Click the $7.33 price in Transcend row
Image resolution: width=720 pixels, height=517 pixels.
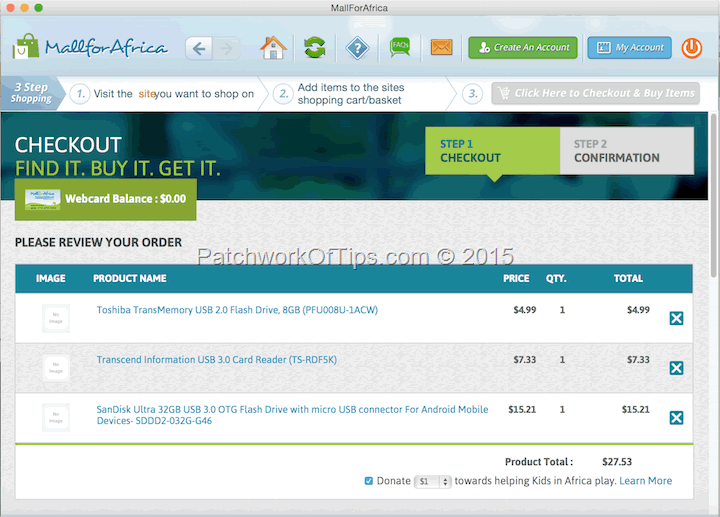[x=524, y=360]
